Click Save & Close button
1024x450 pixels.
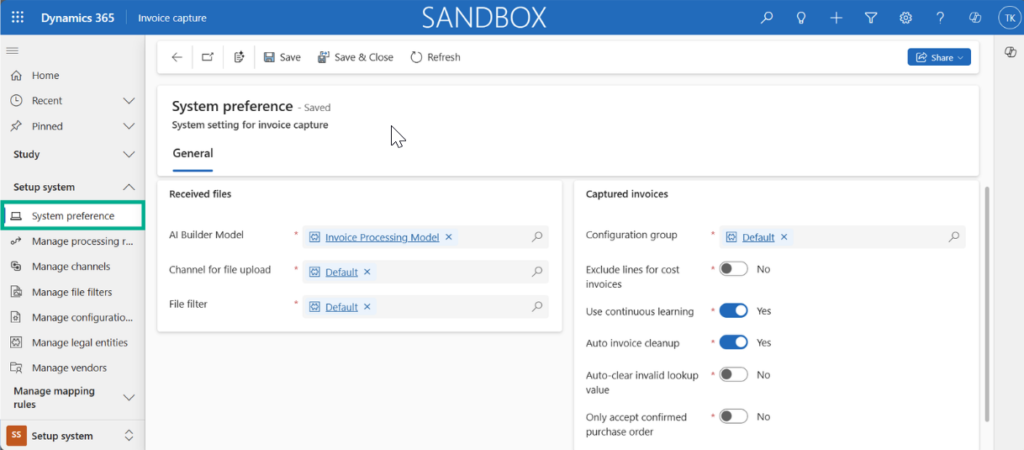click(x=355, y=57)
